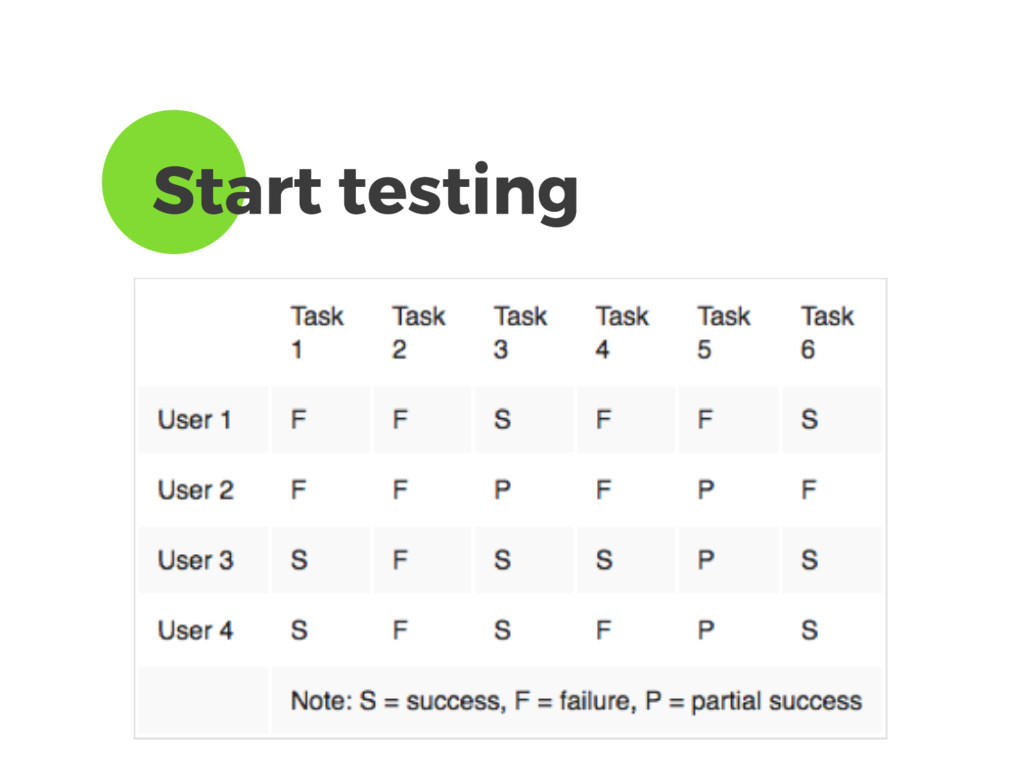Viewport: 1024px width, 768px height.
Task: Select User 2's Task 5 result cell
Action: [x=706, y=490]
